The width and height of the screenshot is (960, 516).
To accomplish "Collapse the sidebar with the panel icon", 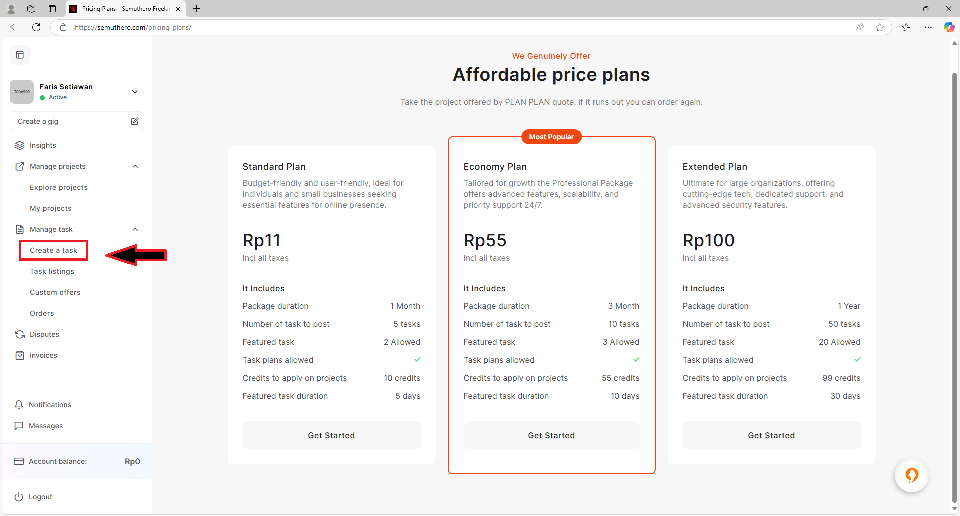I will click(x=20, y=54).
